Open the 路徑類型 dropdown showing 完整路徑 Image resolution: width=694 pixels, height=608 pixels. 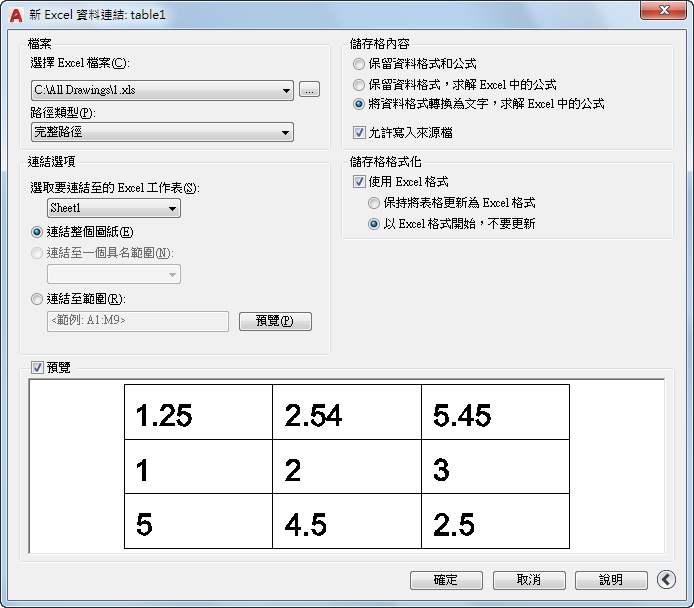coord(162,132)
